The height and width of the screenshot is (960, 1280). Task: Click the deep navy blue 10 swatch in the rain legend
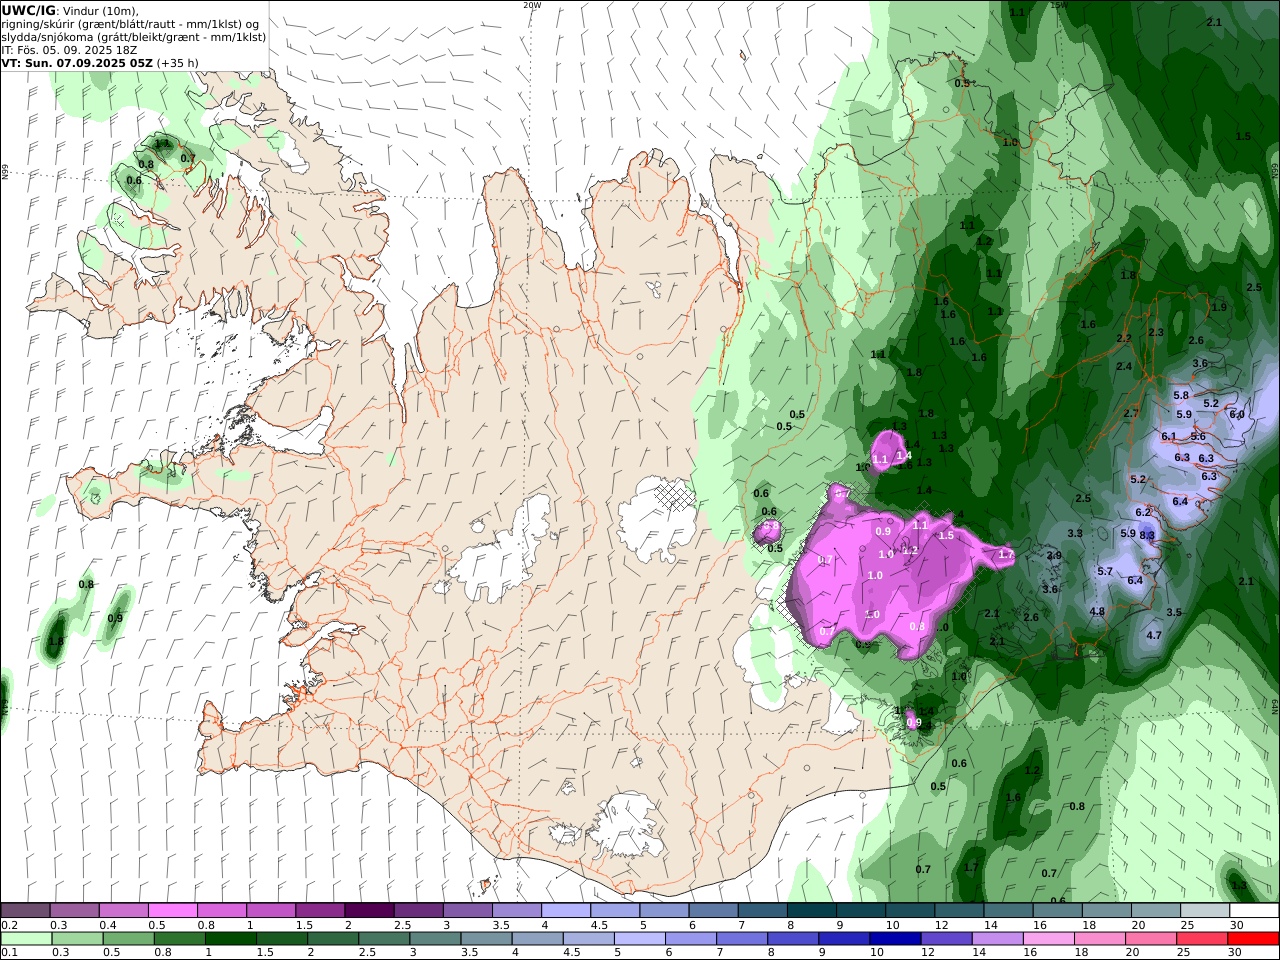pos(895,939)
